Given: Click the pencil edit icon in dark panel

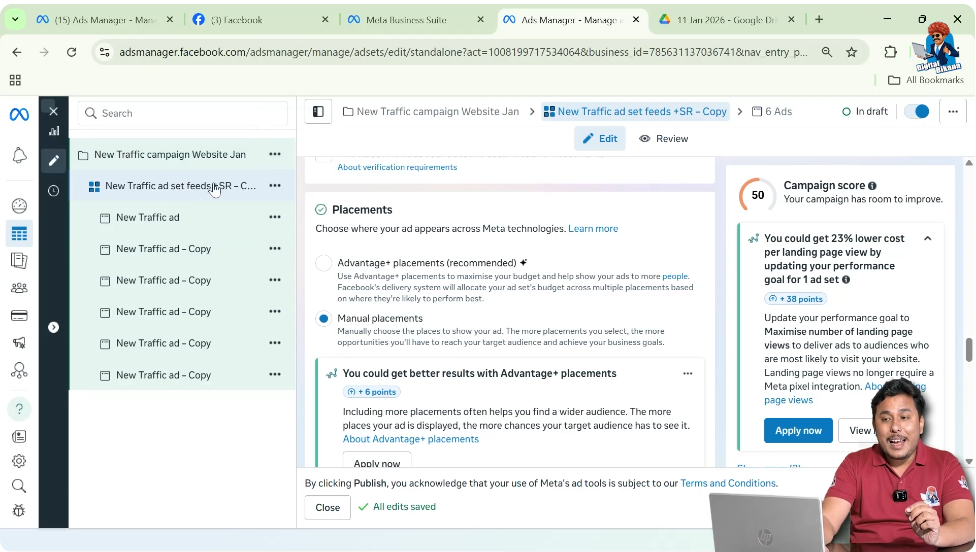Looking at the screenshot, I should coord(53,160).
